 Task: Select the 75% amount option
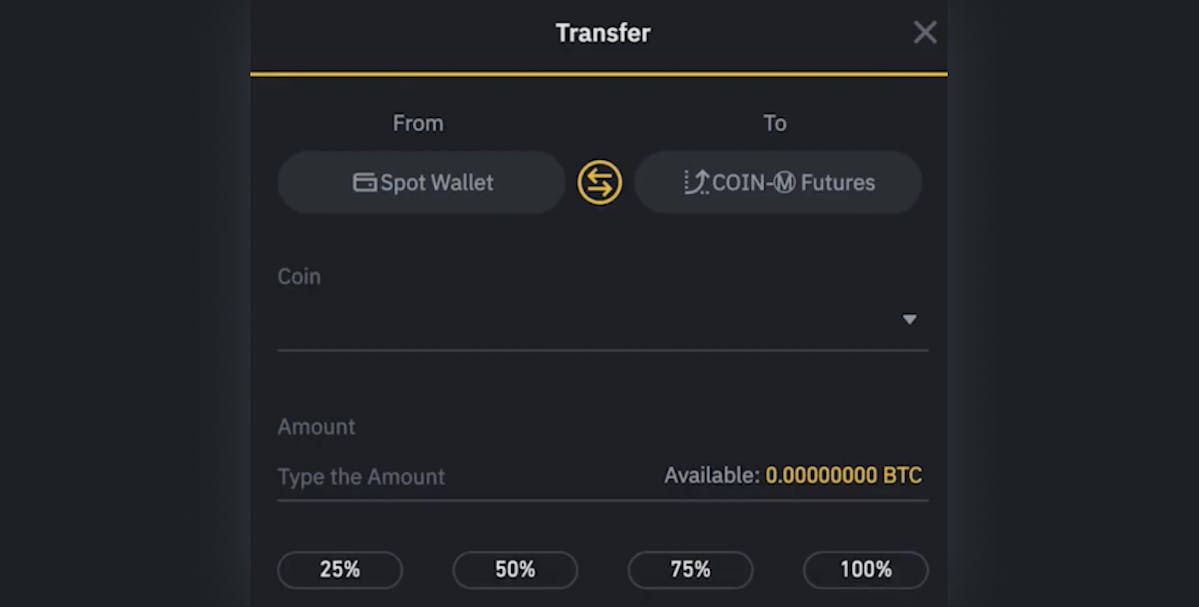[x=690, y=570]
